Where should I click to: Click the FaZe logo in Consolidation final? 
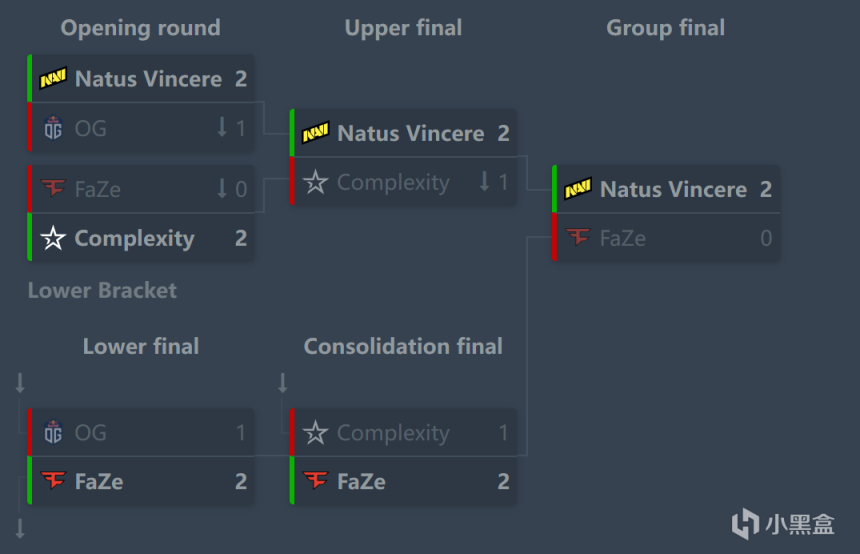(x=315, y=481)
